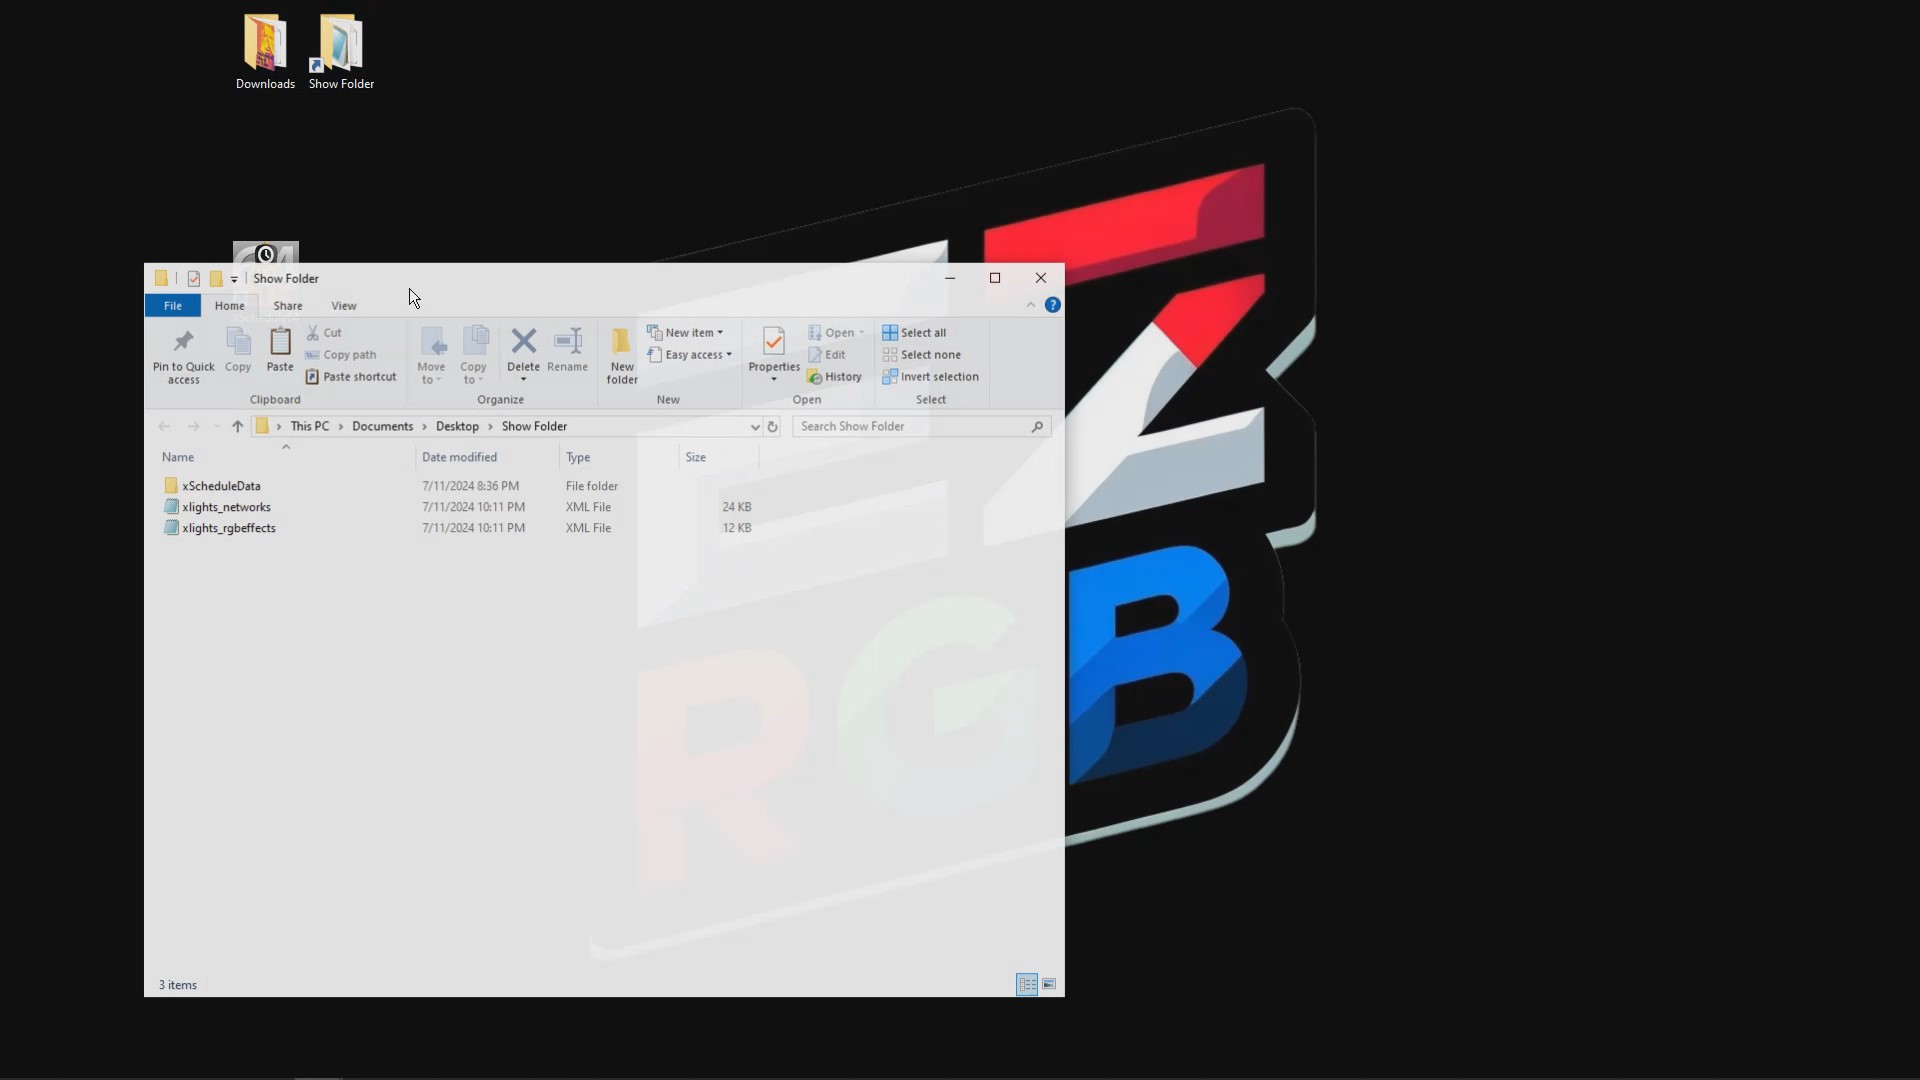The width and height of the screenshot is (1920, 1080).
Task: Switch to the Share ribbon tab
Action: tap(288, 306)
